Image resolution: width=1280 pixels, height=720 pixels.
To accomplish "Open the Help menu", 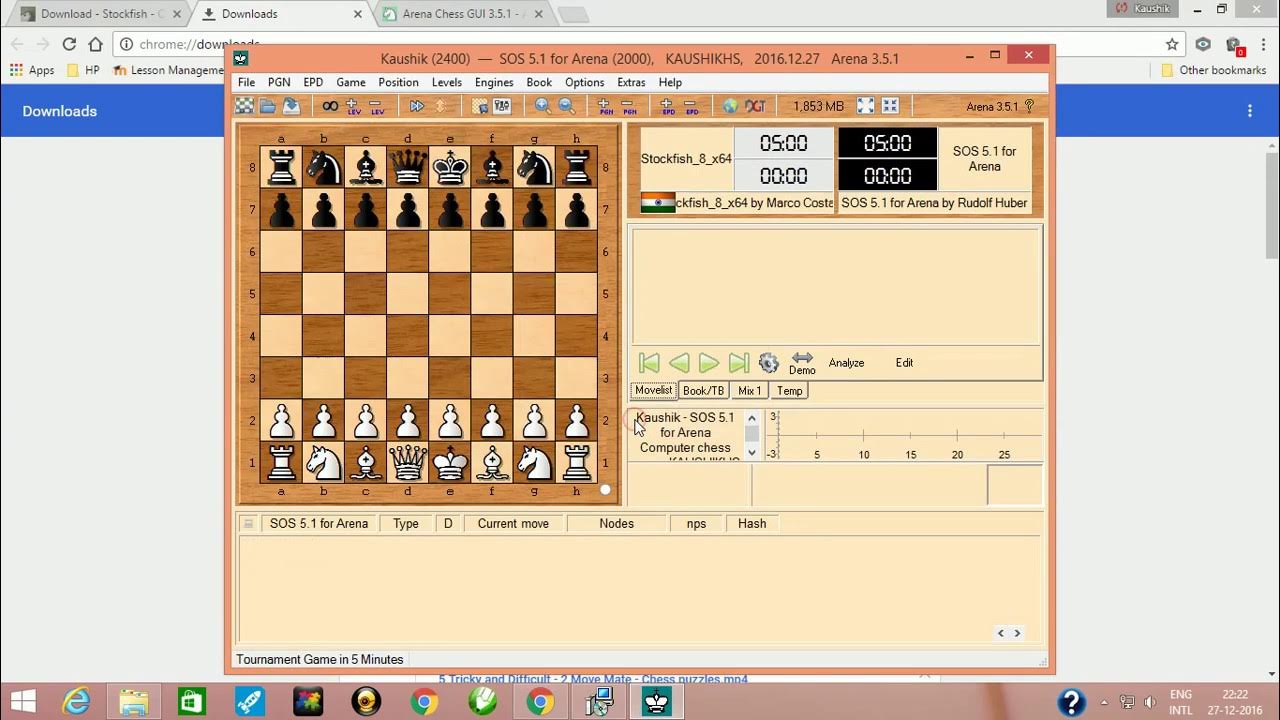I will point(670,83).
